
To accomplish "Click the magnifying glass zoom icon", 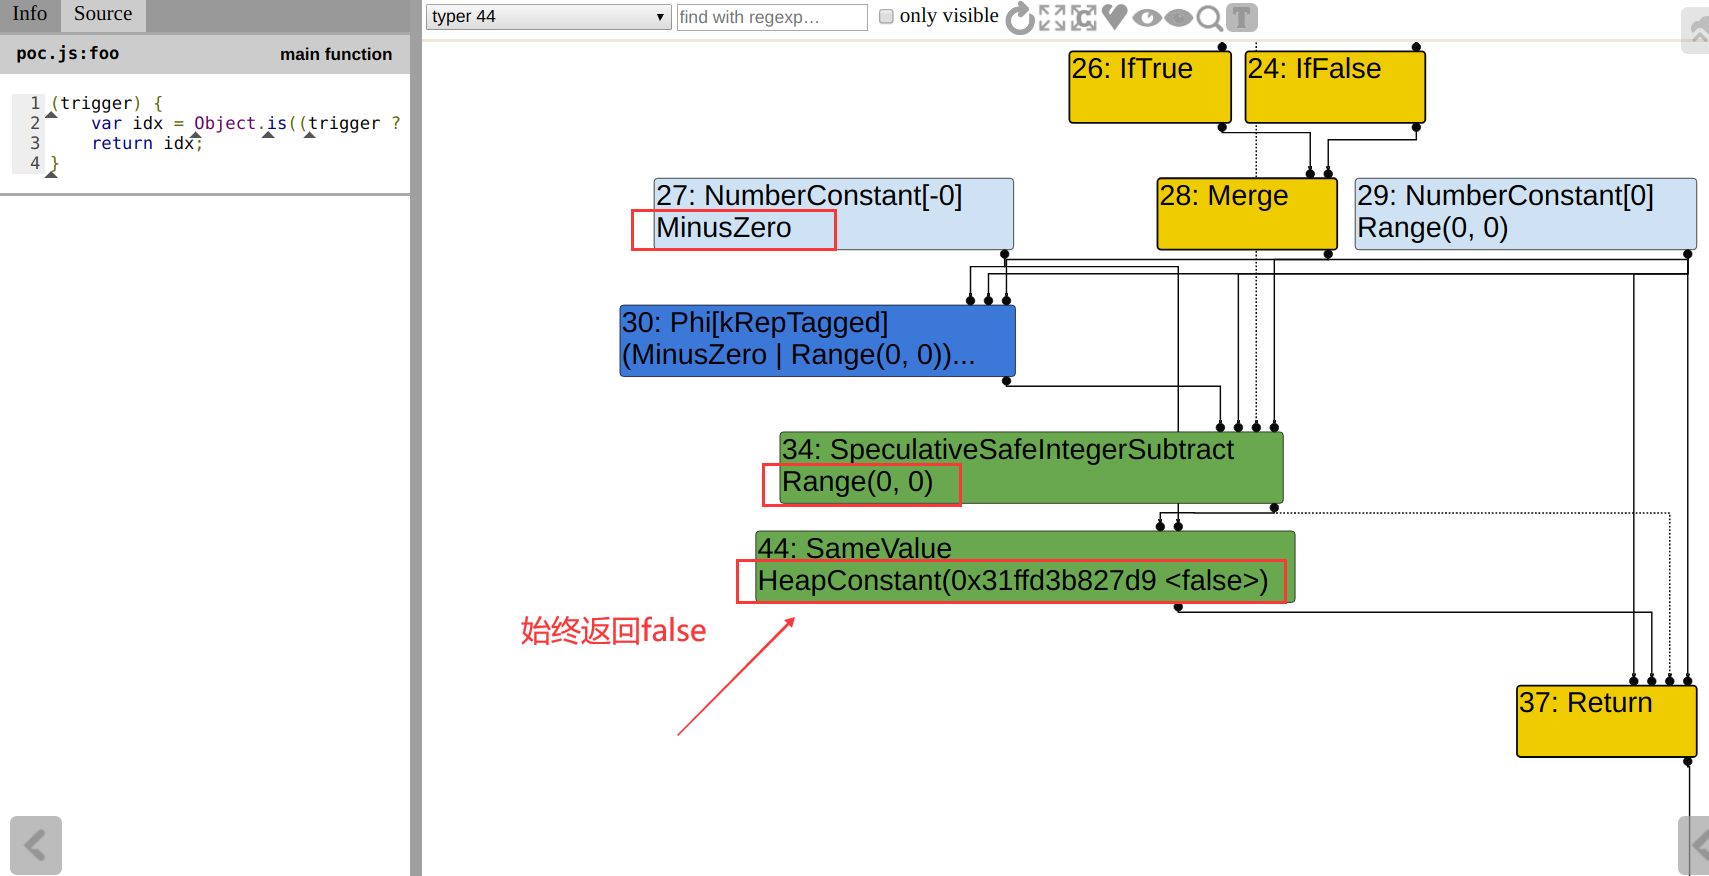I will click(x=1210, y=18).
